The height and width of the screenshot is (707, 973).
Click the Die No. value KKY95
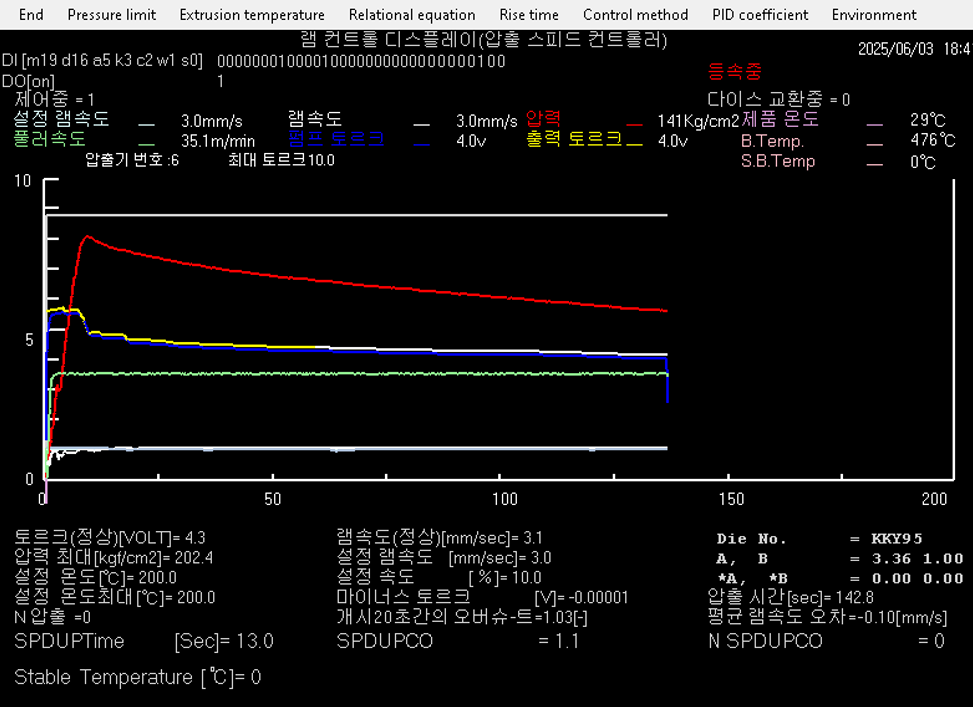(888, 539)
